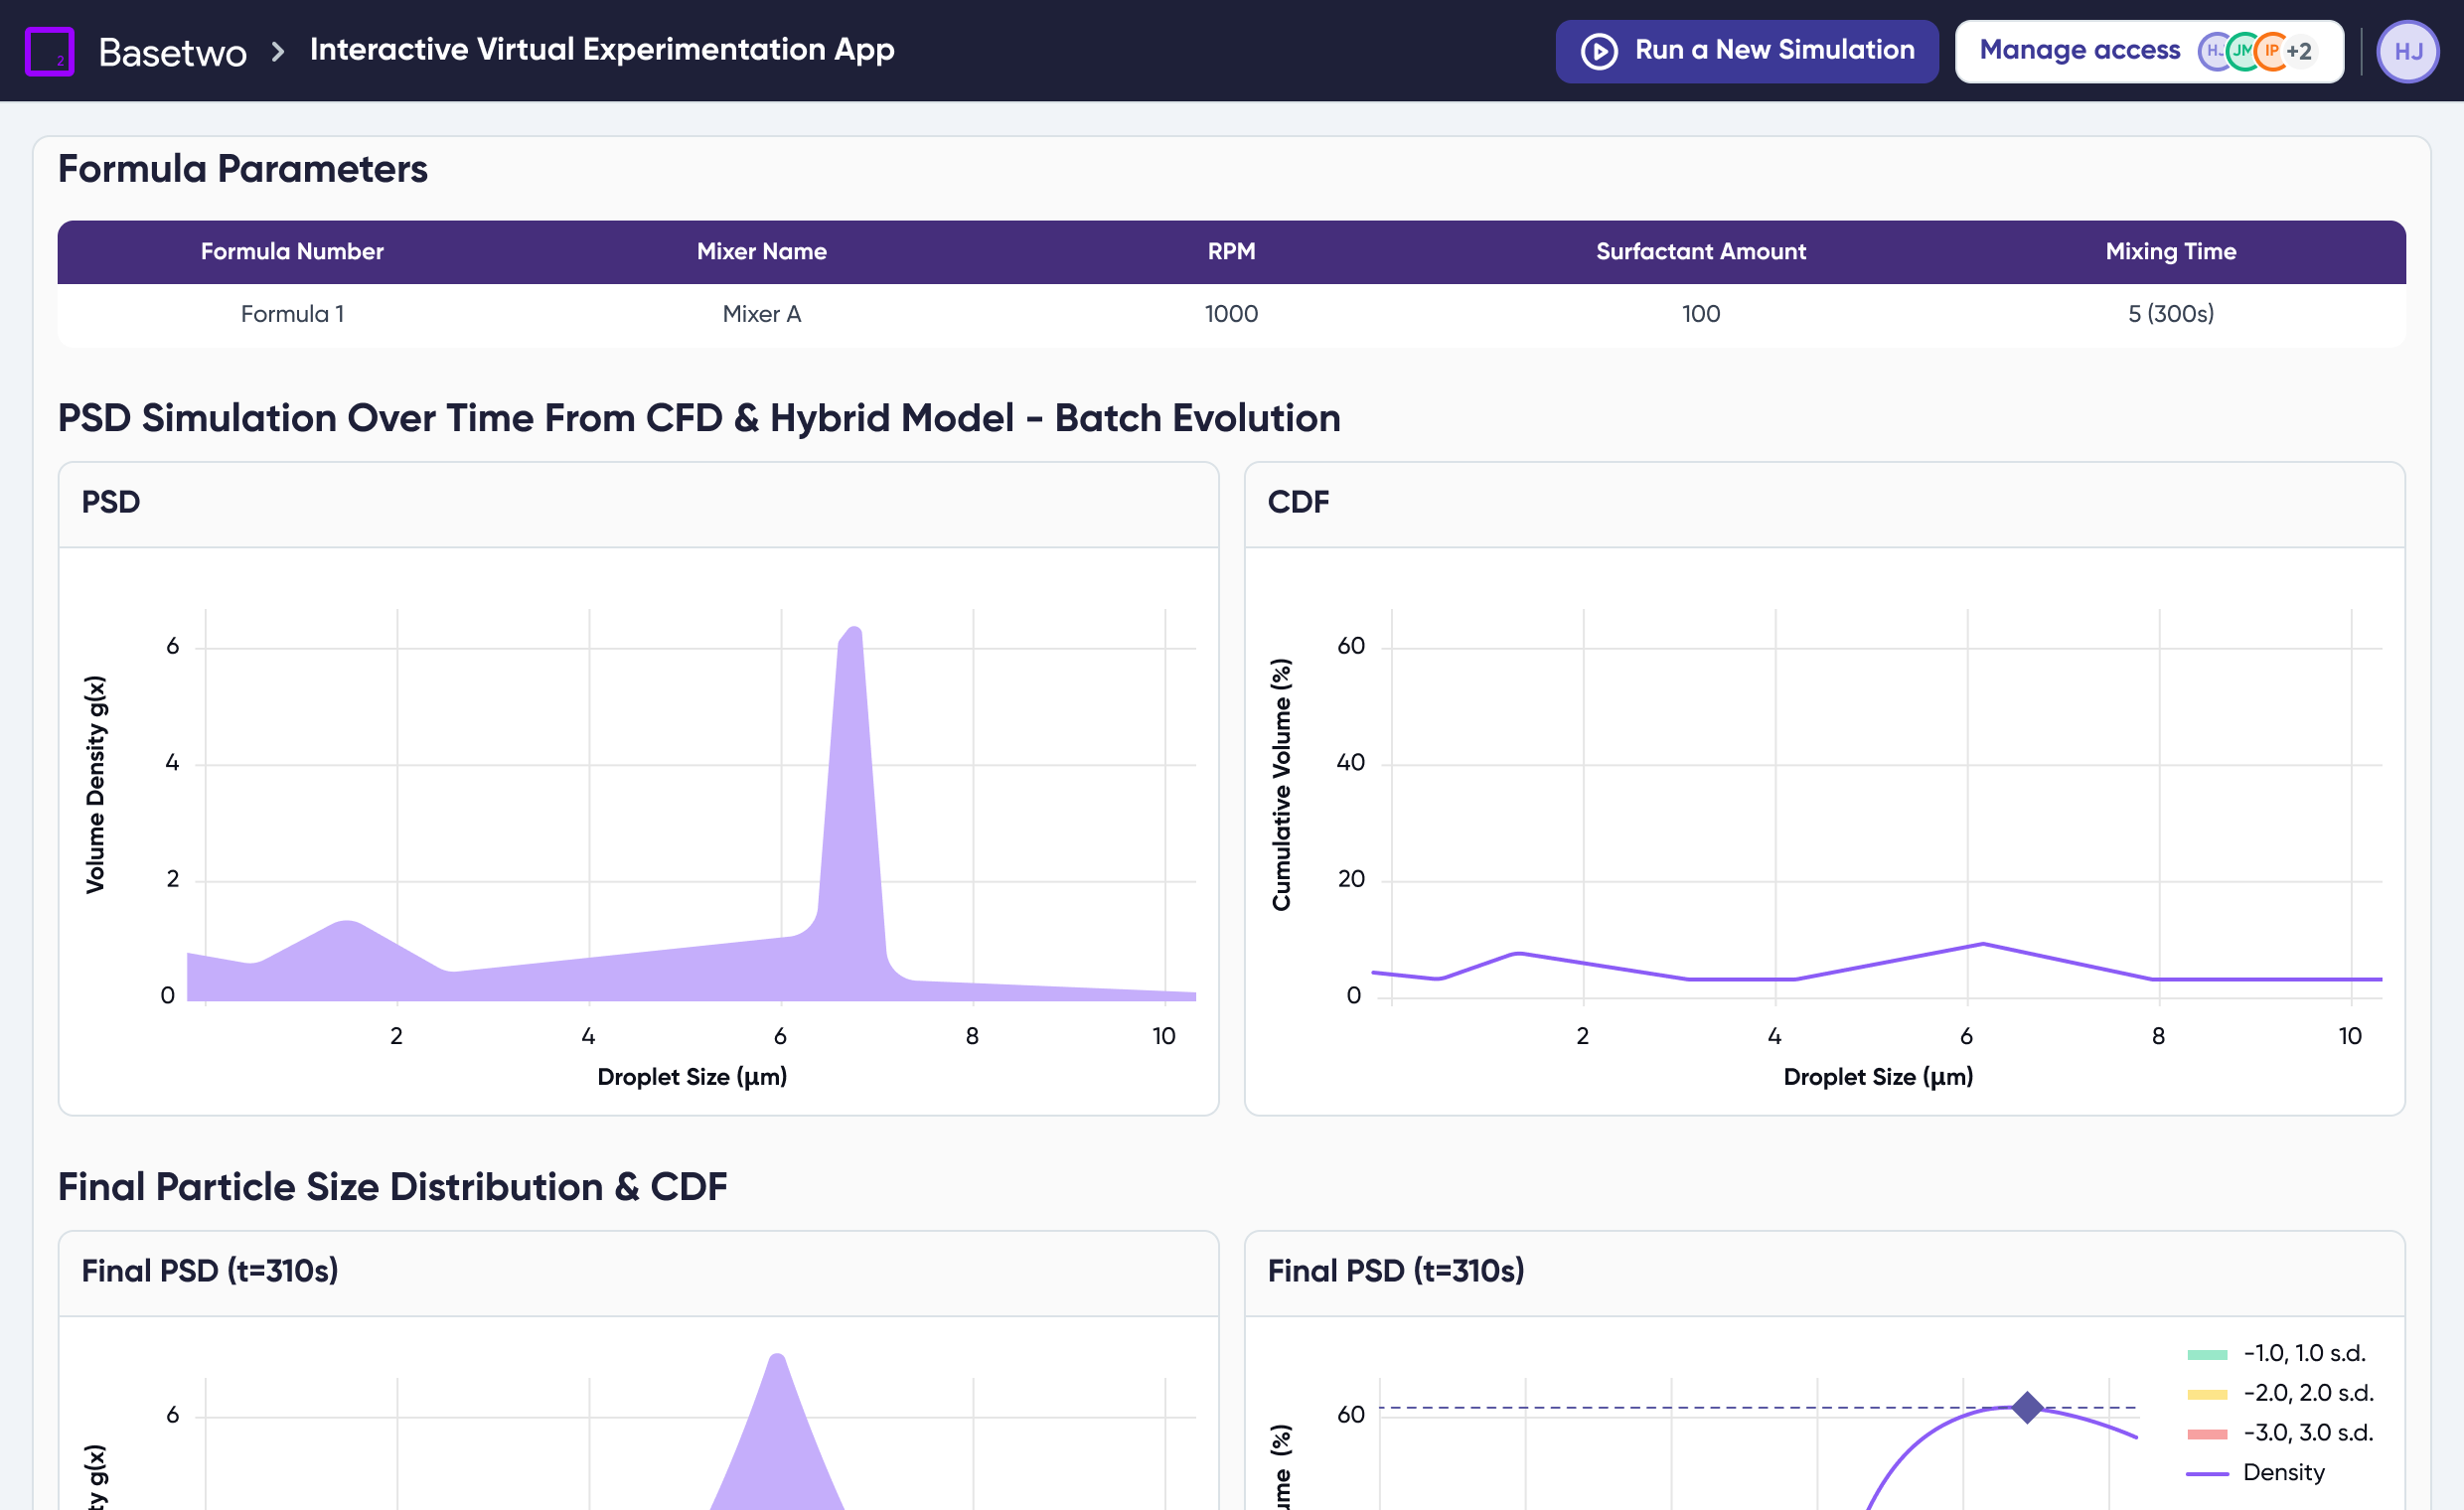Viewport: 2464px width, 1510px height.
Task: Select the Mixer A table cell
Action: coord(762,314)
